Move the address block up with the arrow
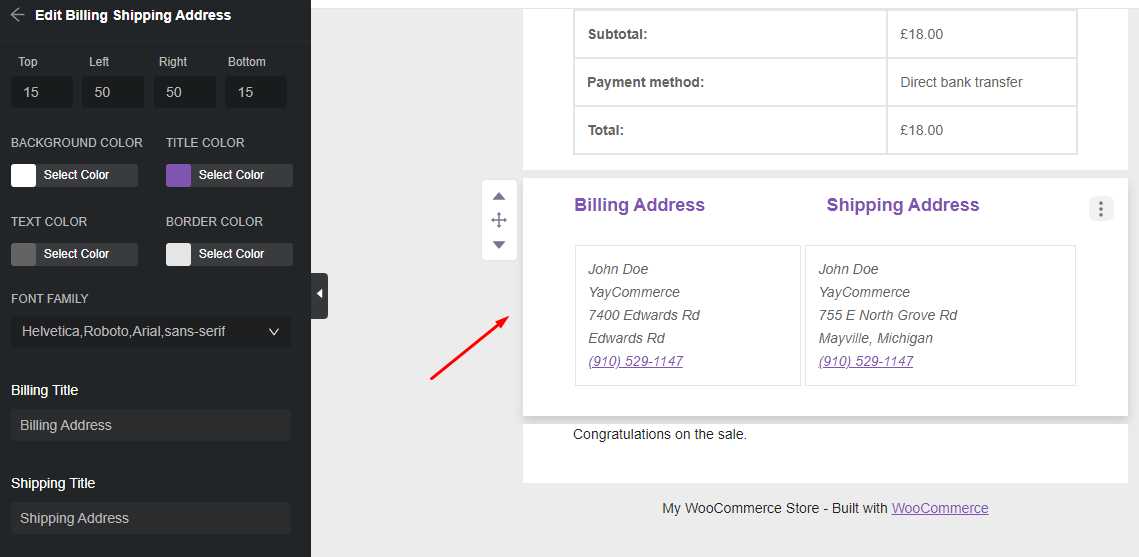 pyautogui.click(x=499, y=196)
